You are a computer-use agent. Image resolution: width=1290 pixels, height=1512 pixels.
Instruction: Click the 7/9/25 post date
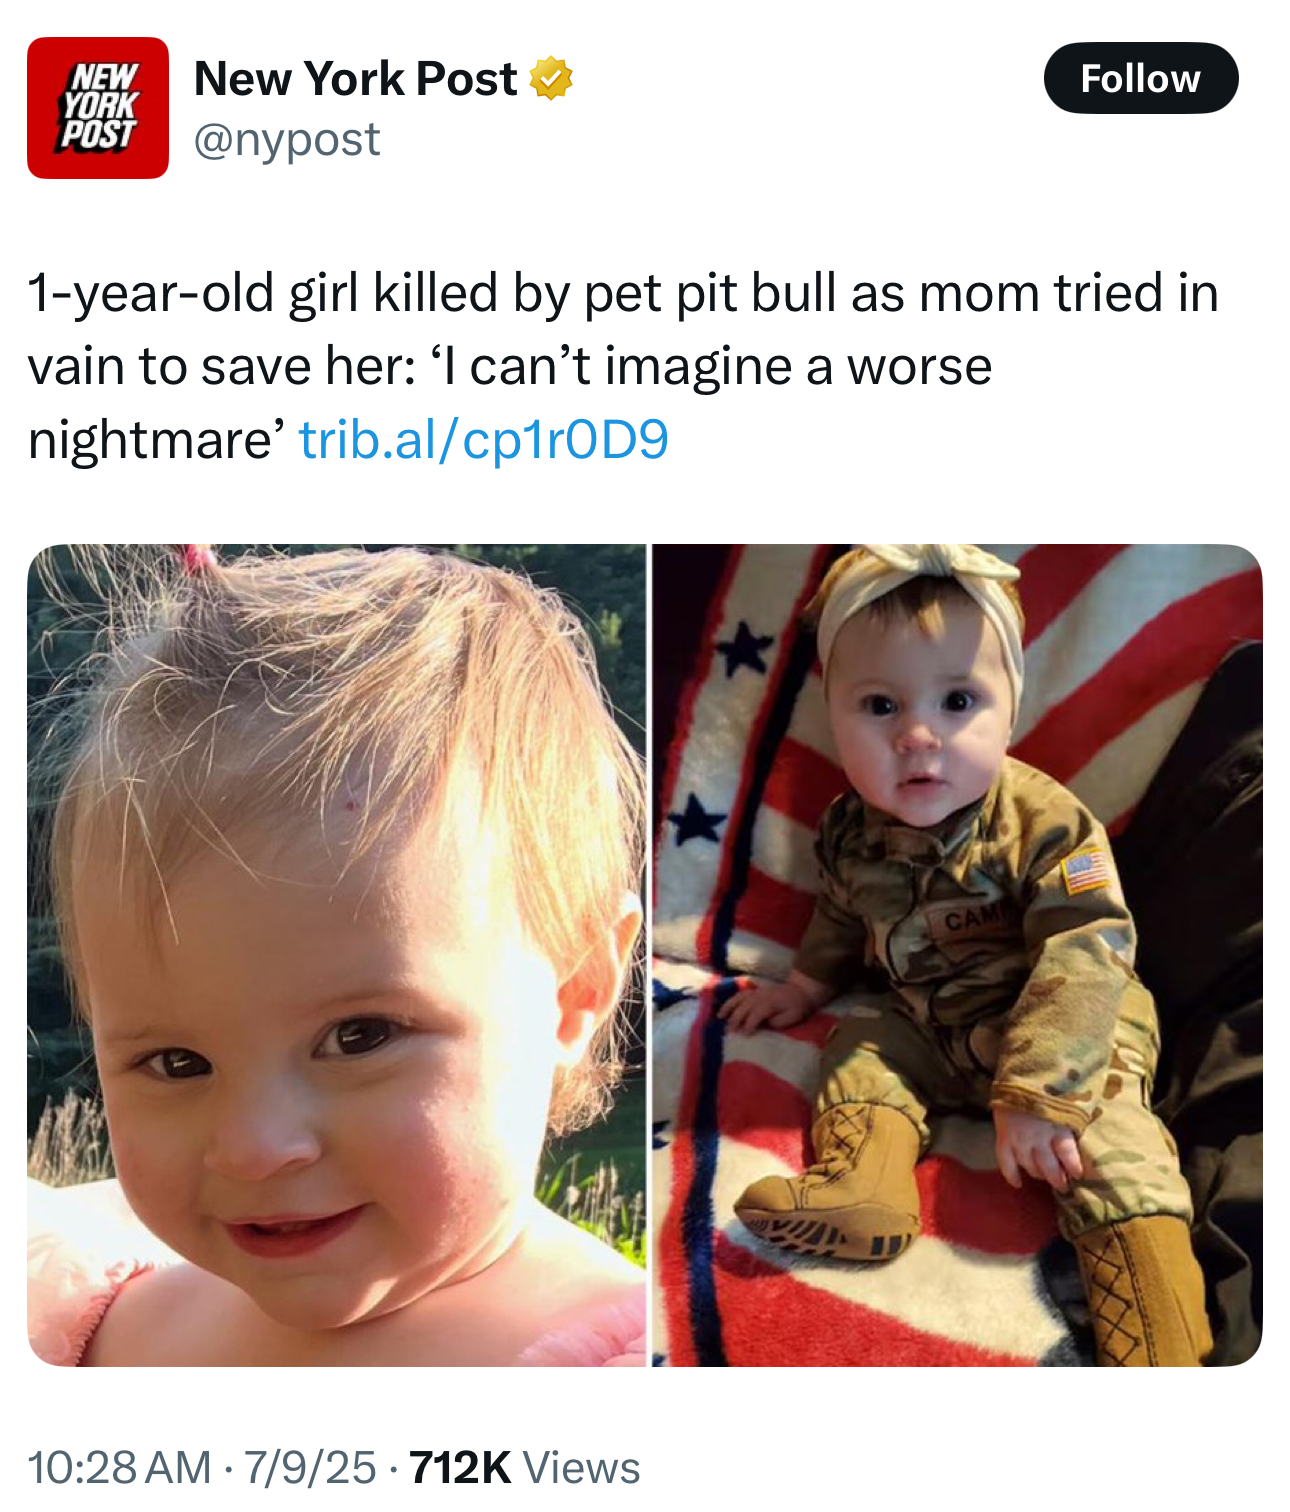(x=309, y=1468)
